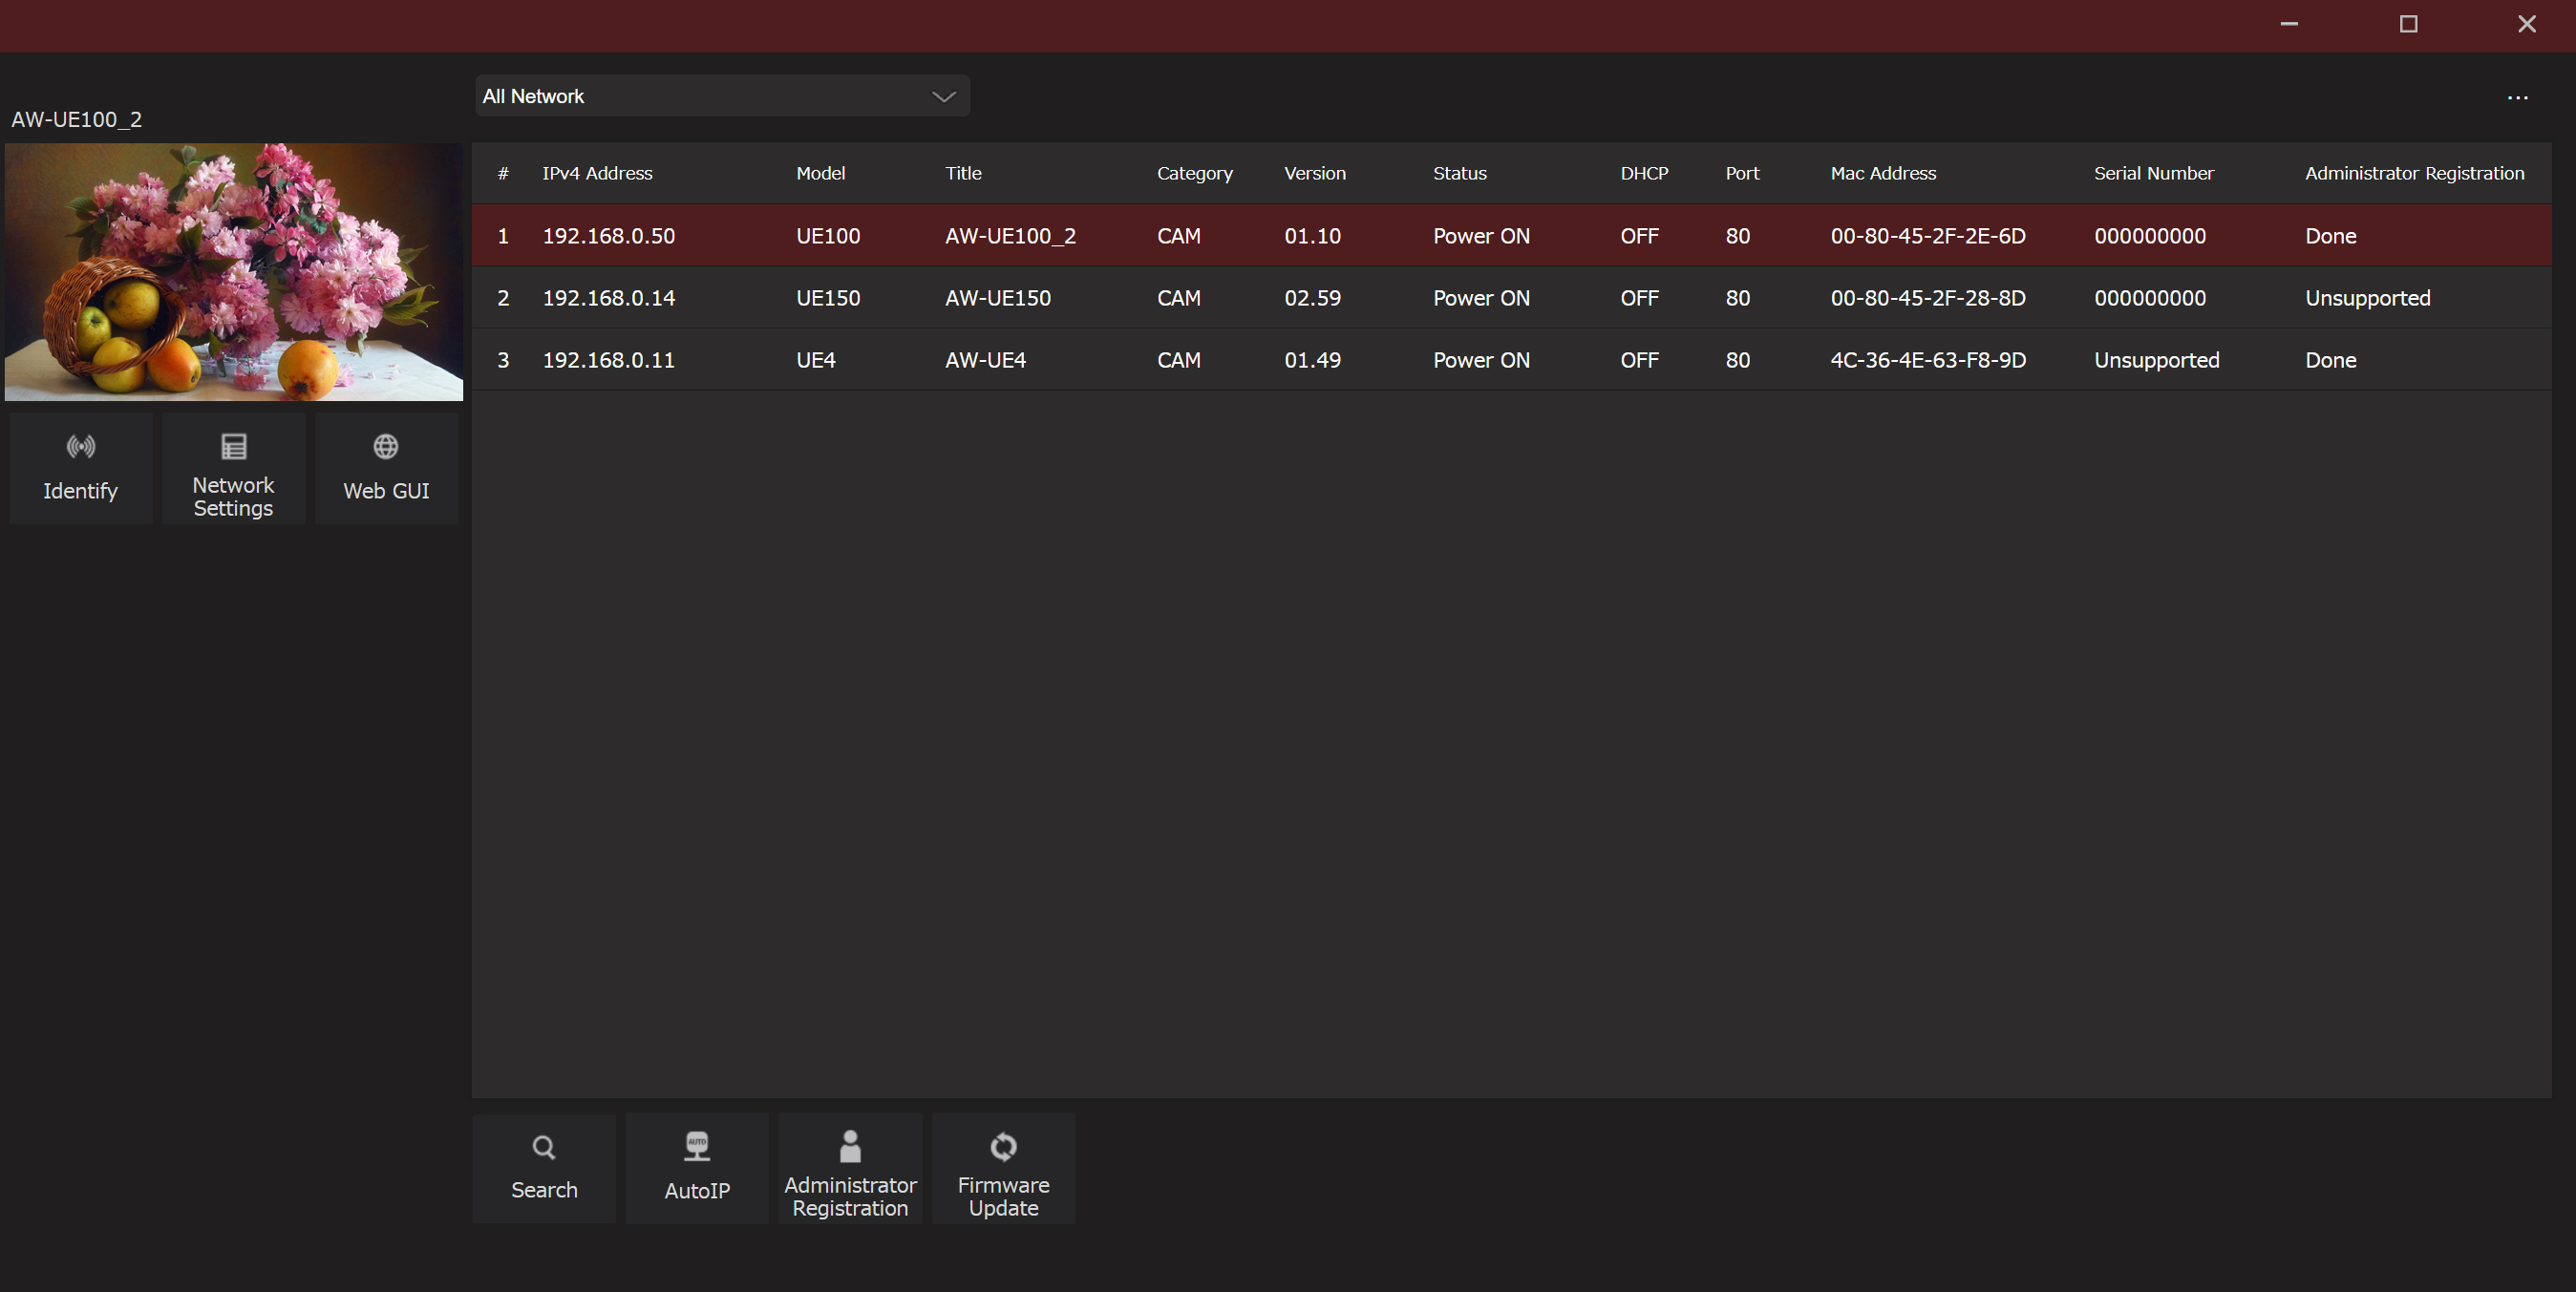Click the Administrator Registration column header
The width and height of the screenshot is (2576, 1292).
pyautogui.click(x=2414, y=173)
